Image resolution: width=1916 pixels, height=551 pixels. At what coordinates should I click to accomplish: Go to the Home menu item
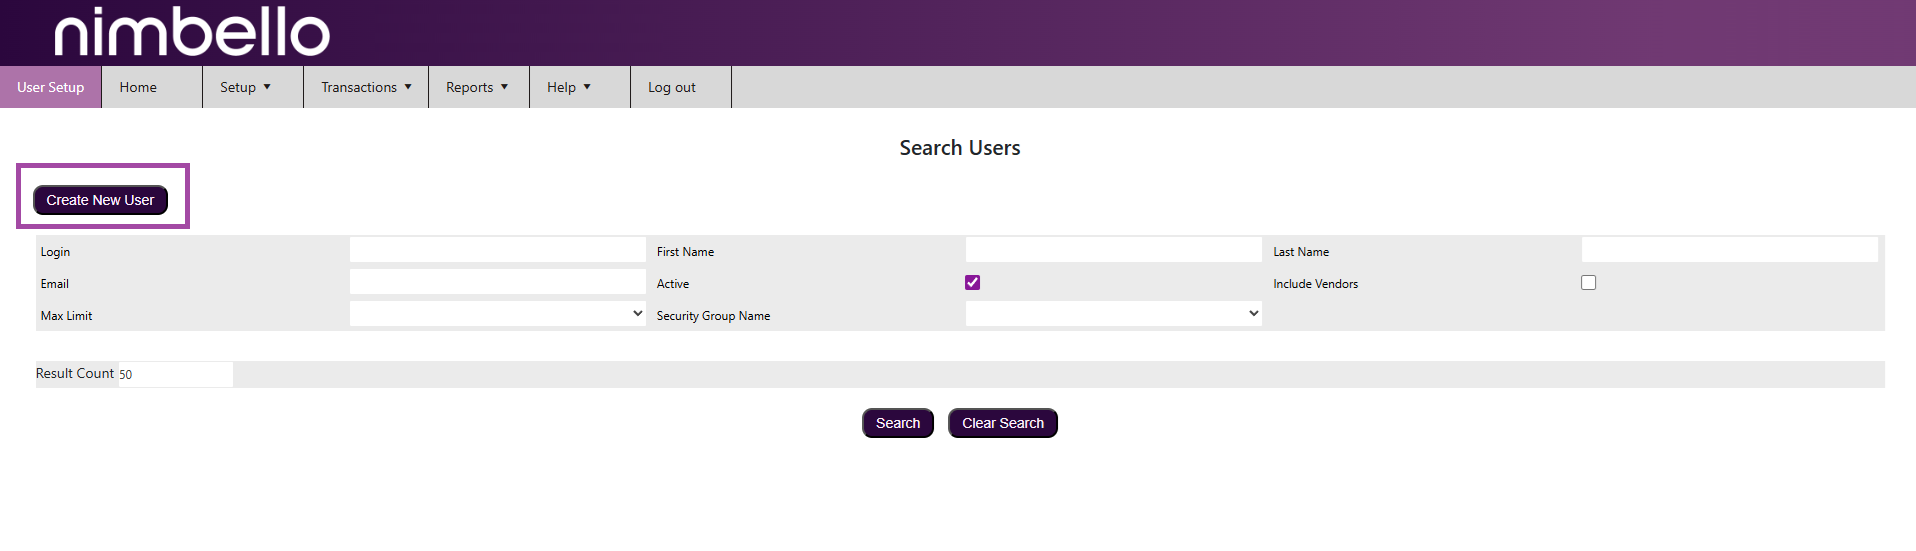coord(138,87)
